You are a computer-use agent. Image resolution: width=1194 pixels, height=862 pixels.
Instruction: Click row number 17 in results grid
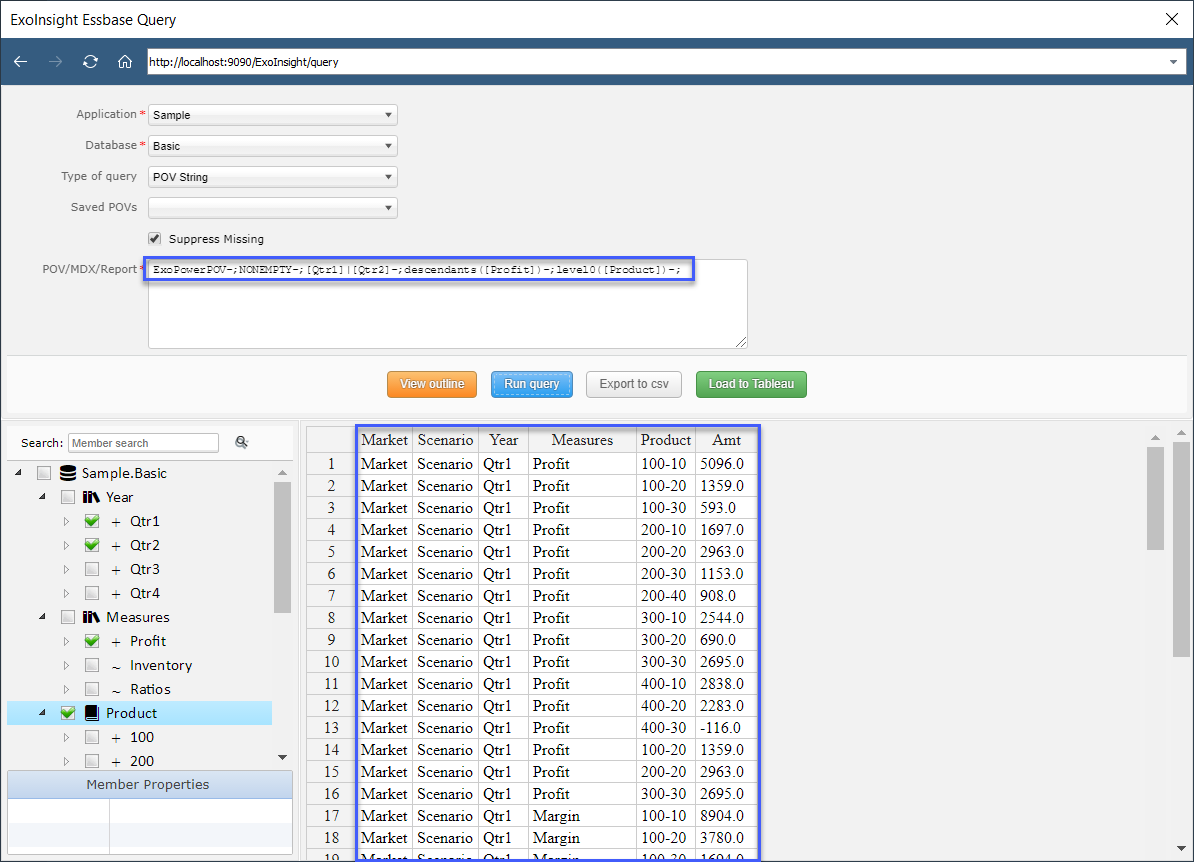pyautogui.click(x=331, y=816)
